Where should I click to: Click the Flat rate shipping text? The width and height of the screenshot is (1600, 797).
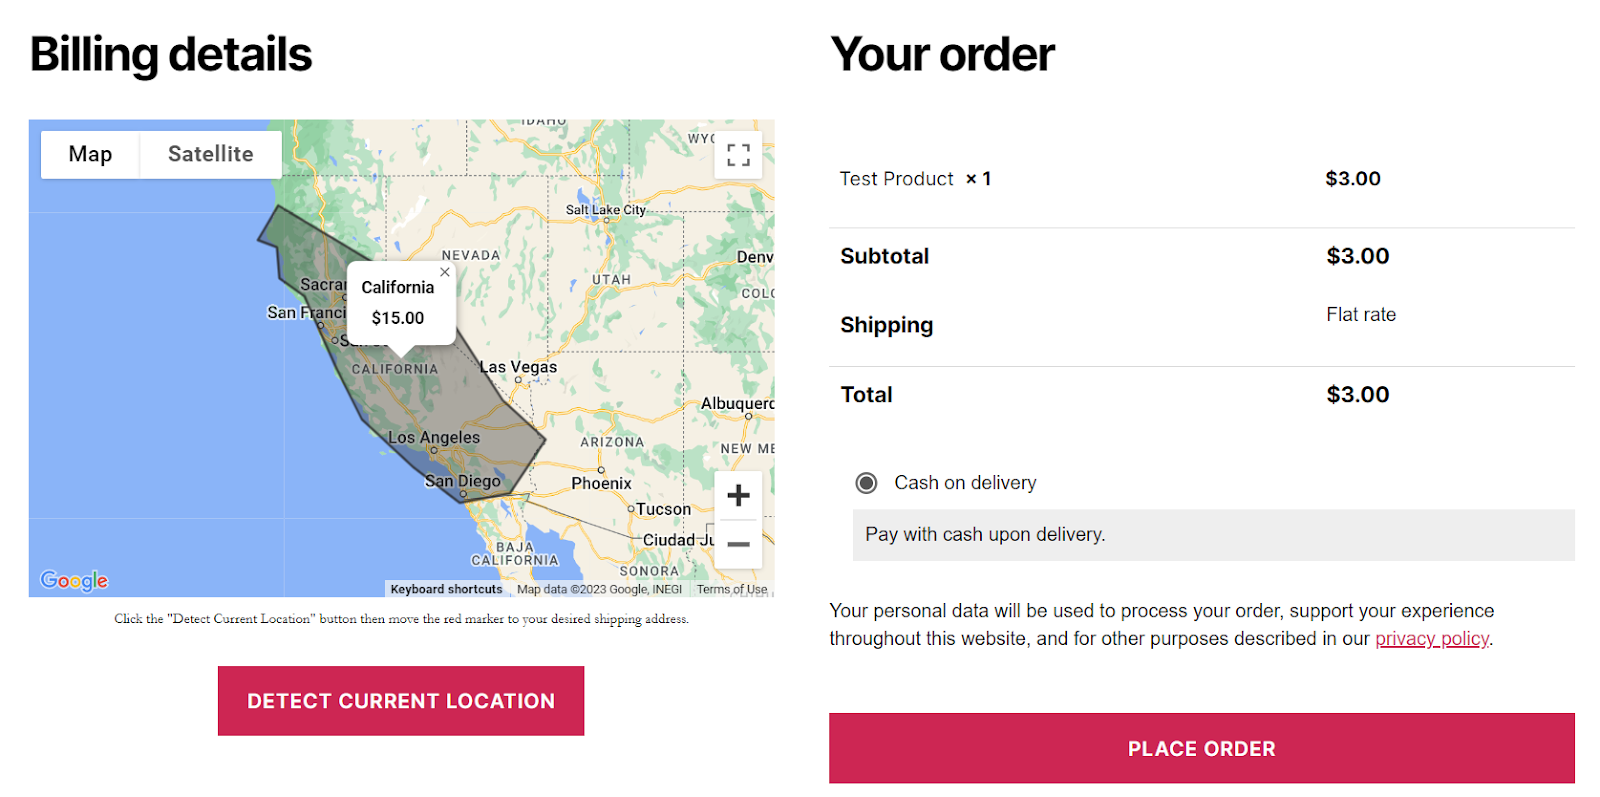[1360, 313]
